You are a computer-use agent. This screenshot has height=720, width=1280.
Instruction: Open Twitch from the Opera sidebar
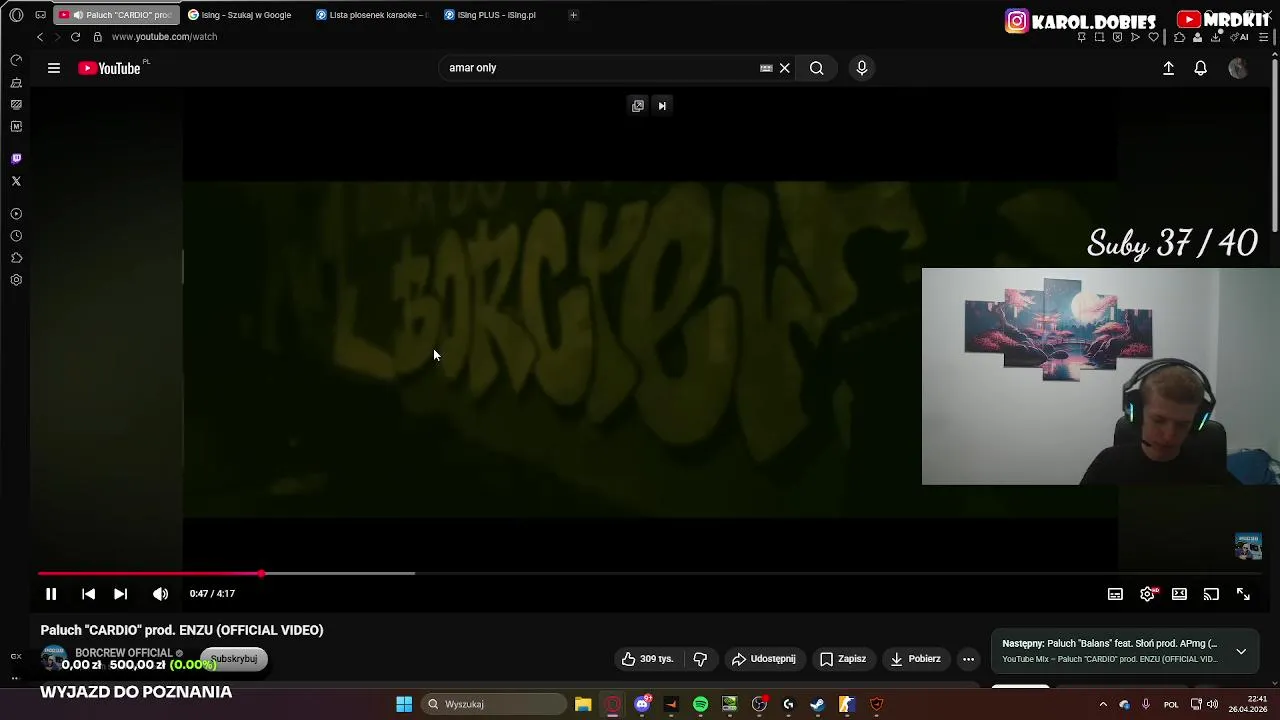16,159
